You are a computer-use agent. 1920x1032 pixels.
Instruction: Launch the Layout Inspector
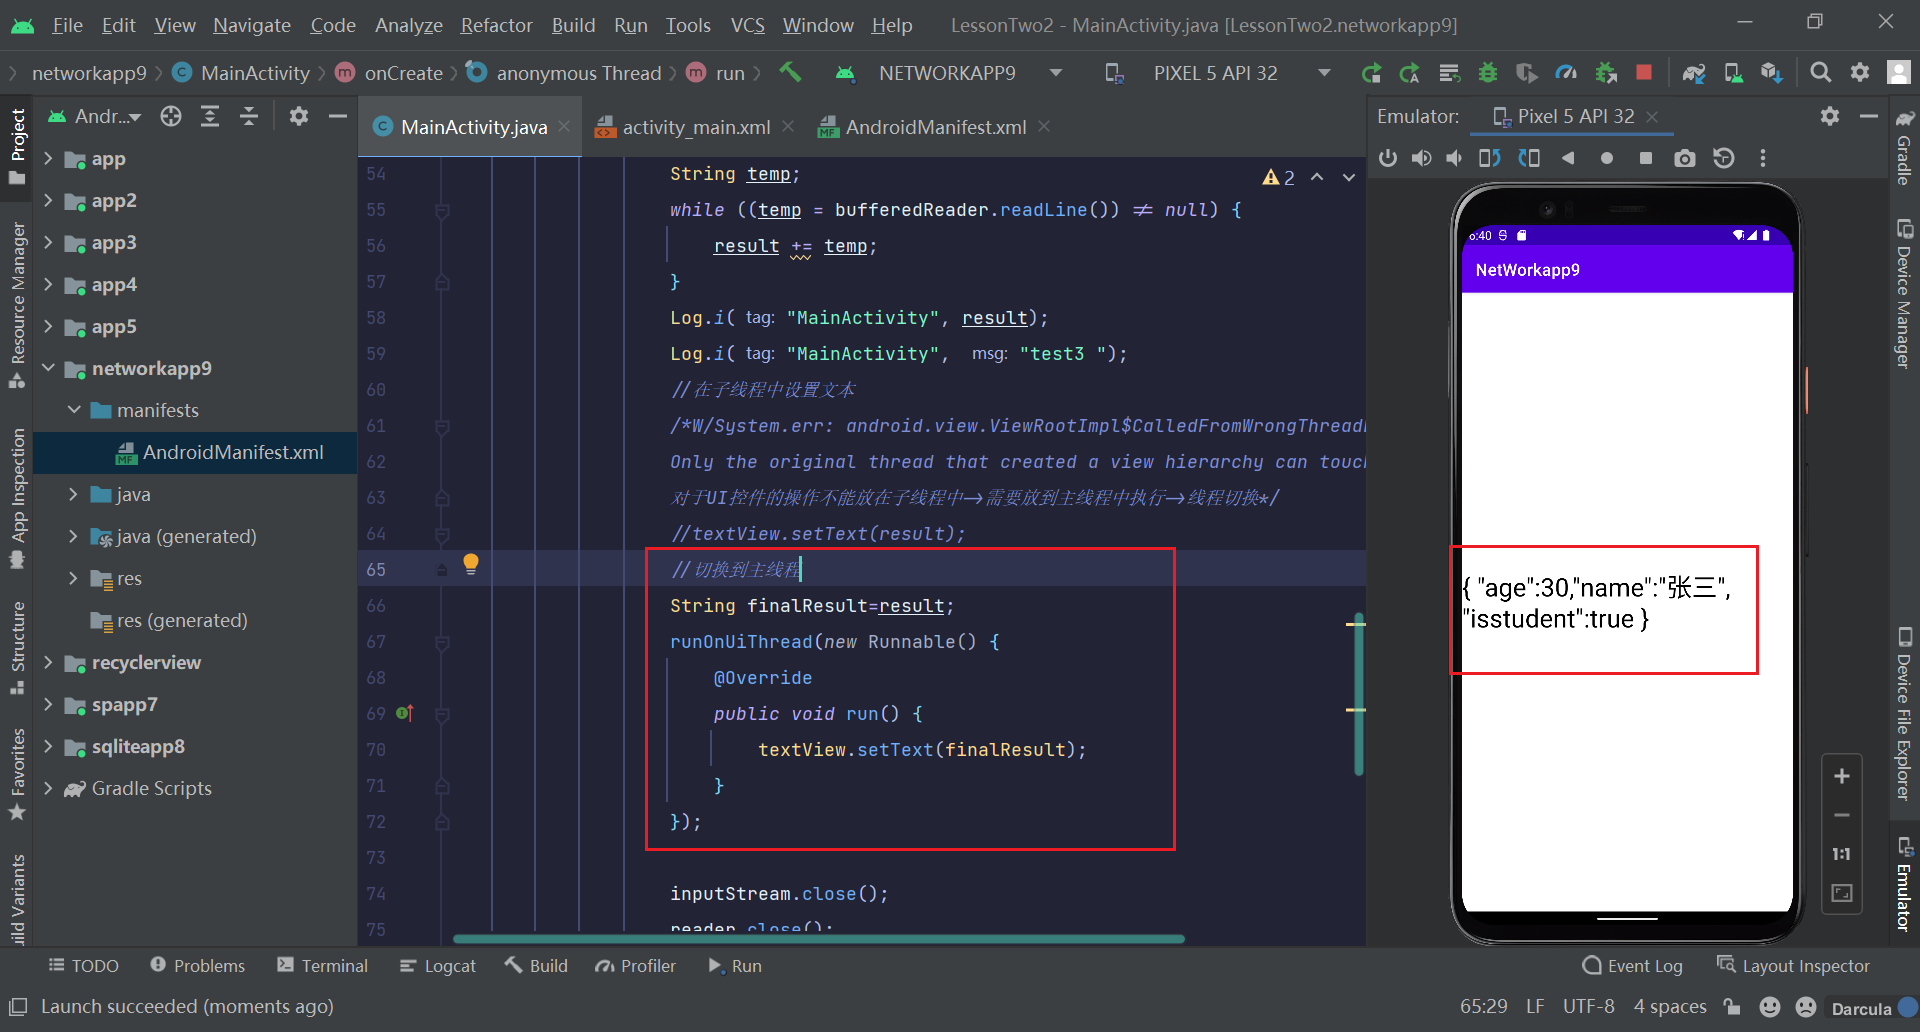pos(1793,965)
